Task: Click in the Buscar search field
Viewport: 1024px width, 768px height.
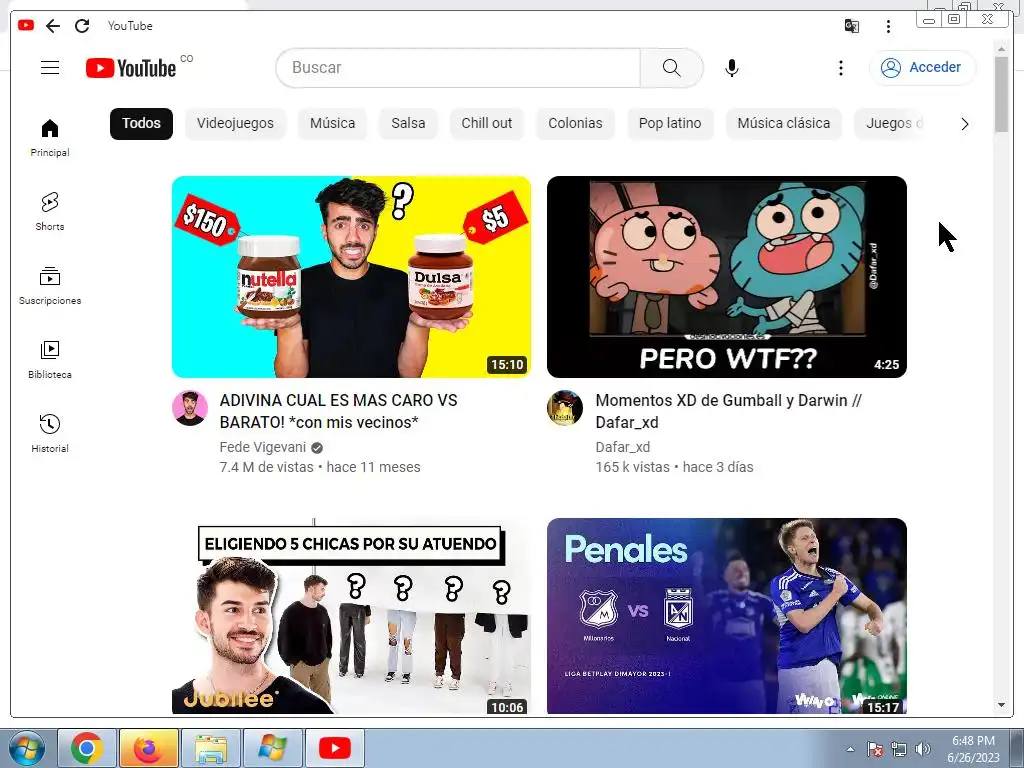Action: [x=458, y=67]
